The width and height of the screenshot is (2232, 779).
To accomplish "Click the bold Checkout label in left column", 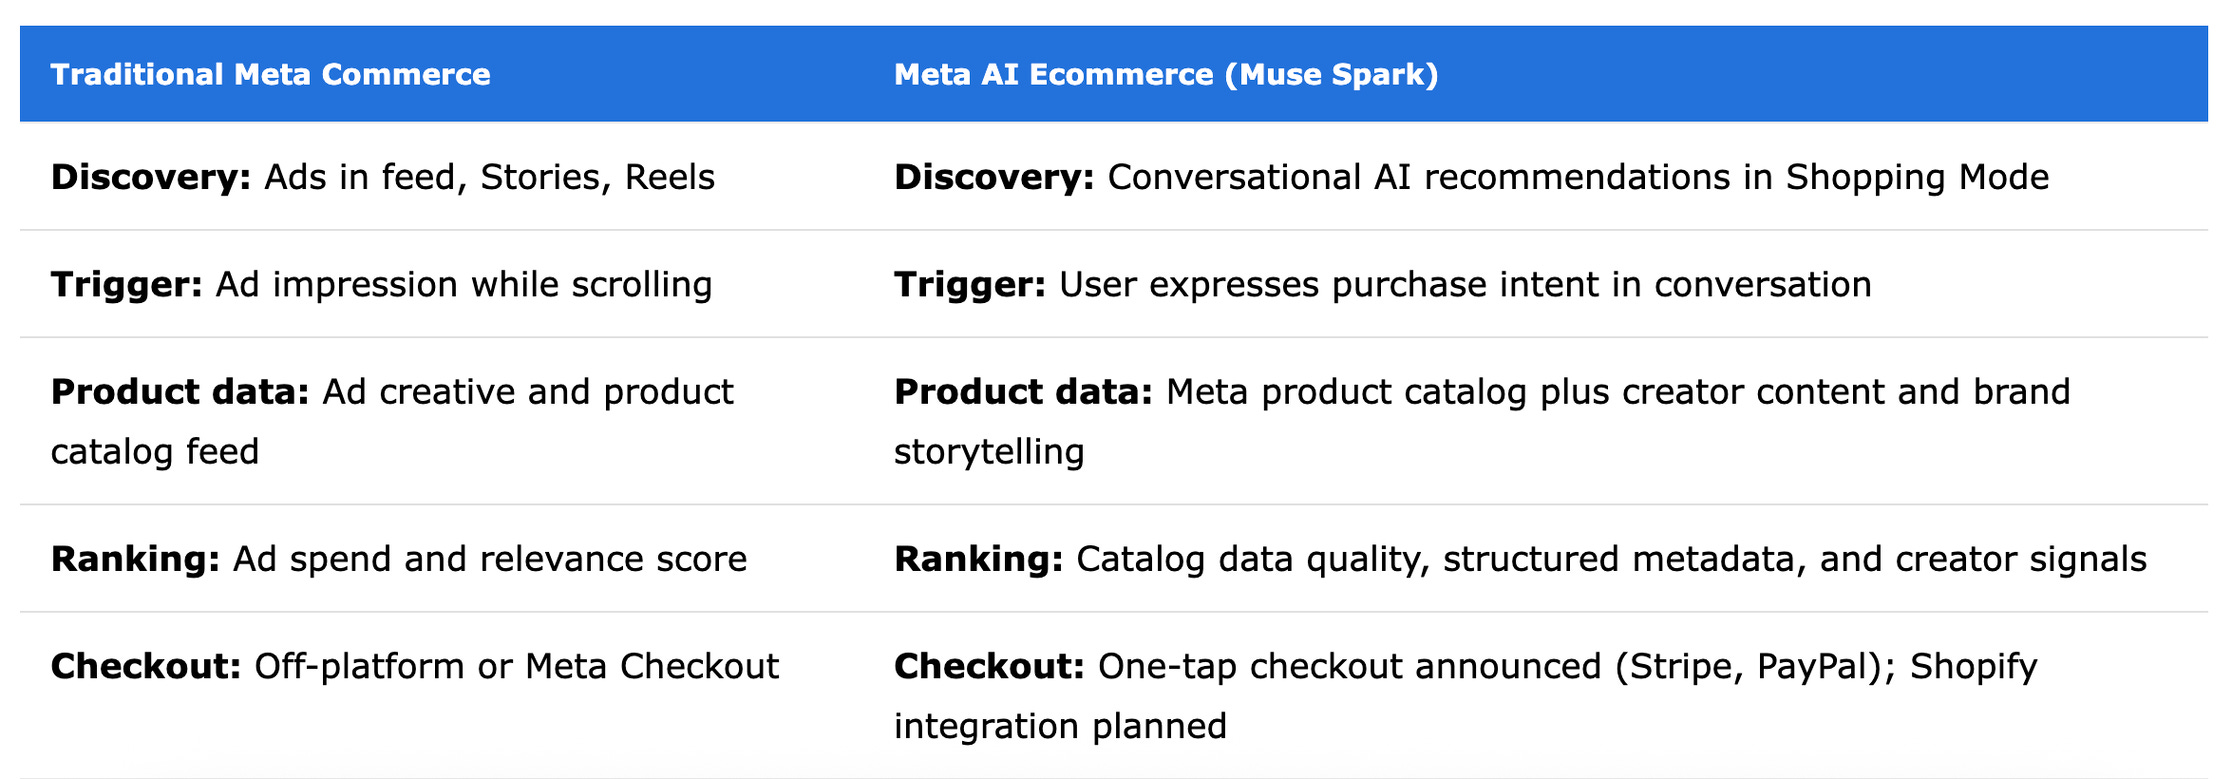I will (x=146, y=666).
